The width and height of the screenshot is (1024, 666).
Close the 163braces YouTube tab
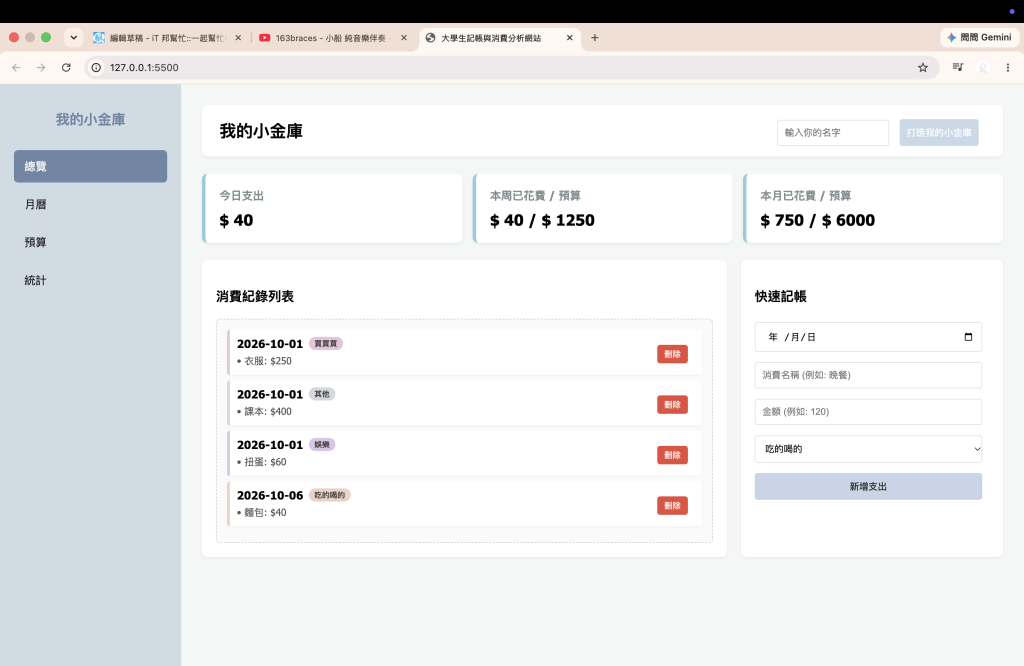click(404, 38)
